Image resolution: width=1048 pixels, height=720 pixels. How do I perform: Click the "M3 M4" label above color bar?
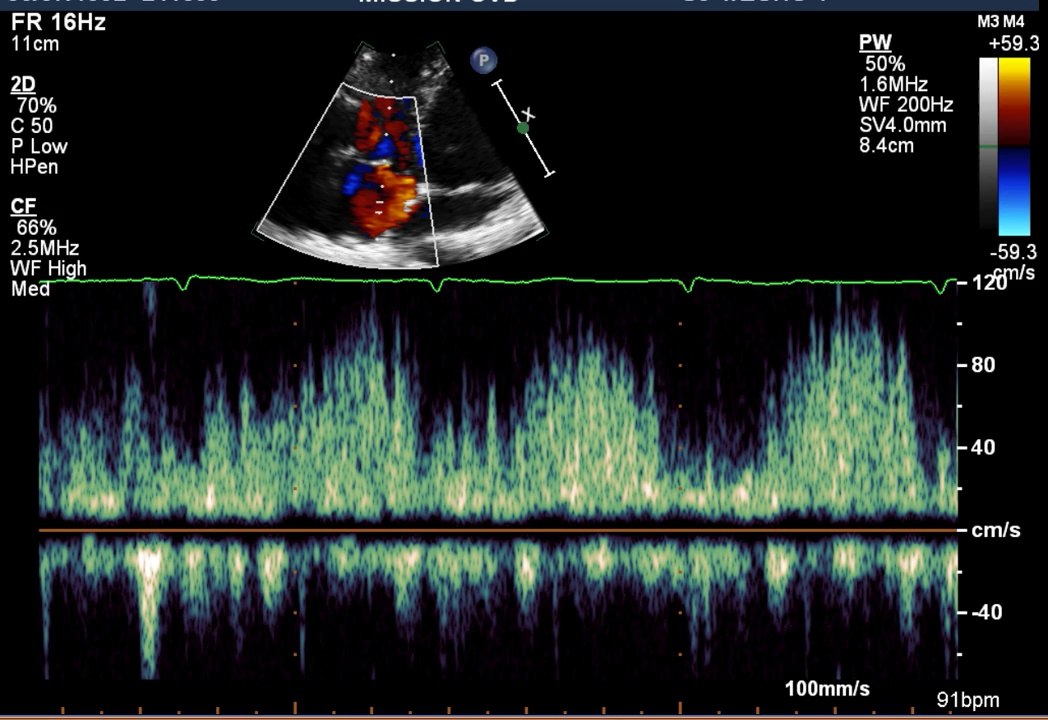pos(1000,22)
